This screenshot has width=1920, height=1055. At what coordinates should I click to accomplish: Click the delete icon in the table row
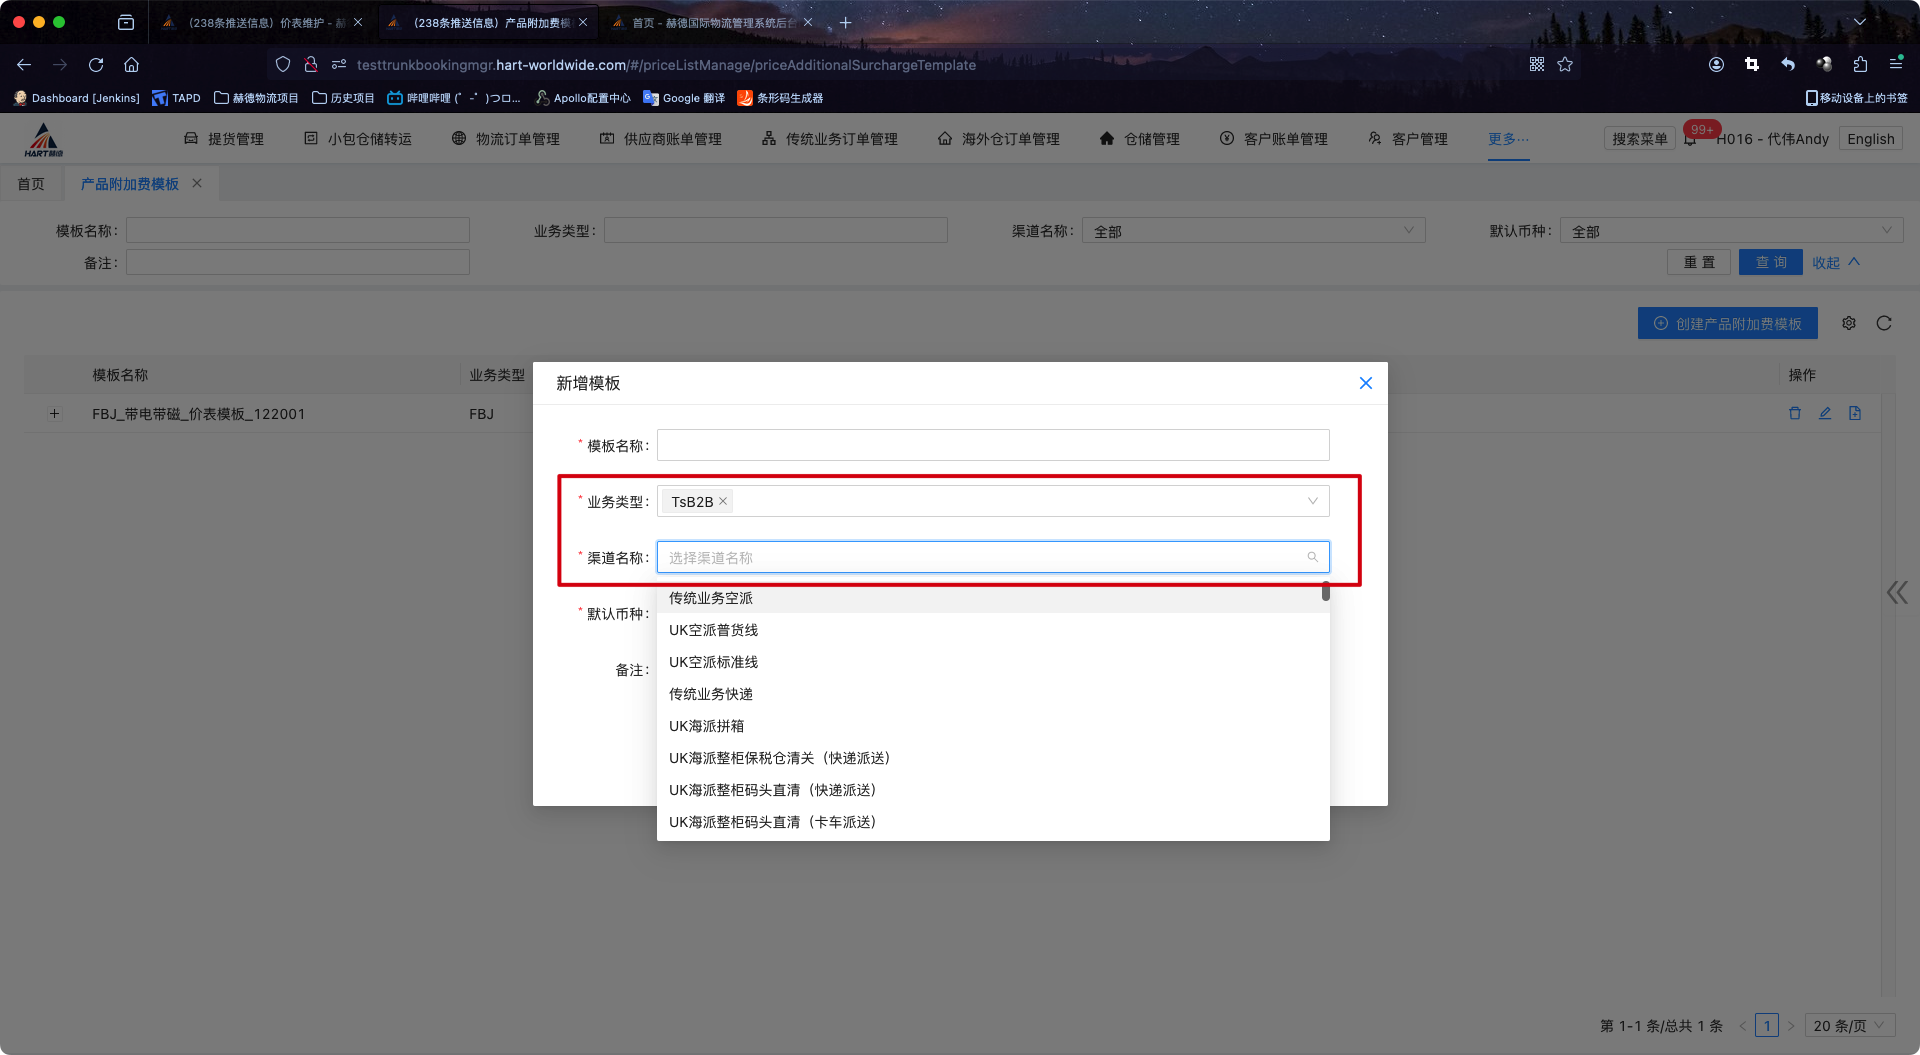[1795, 413]
